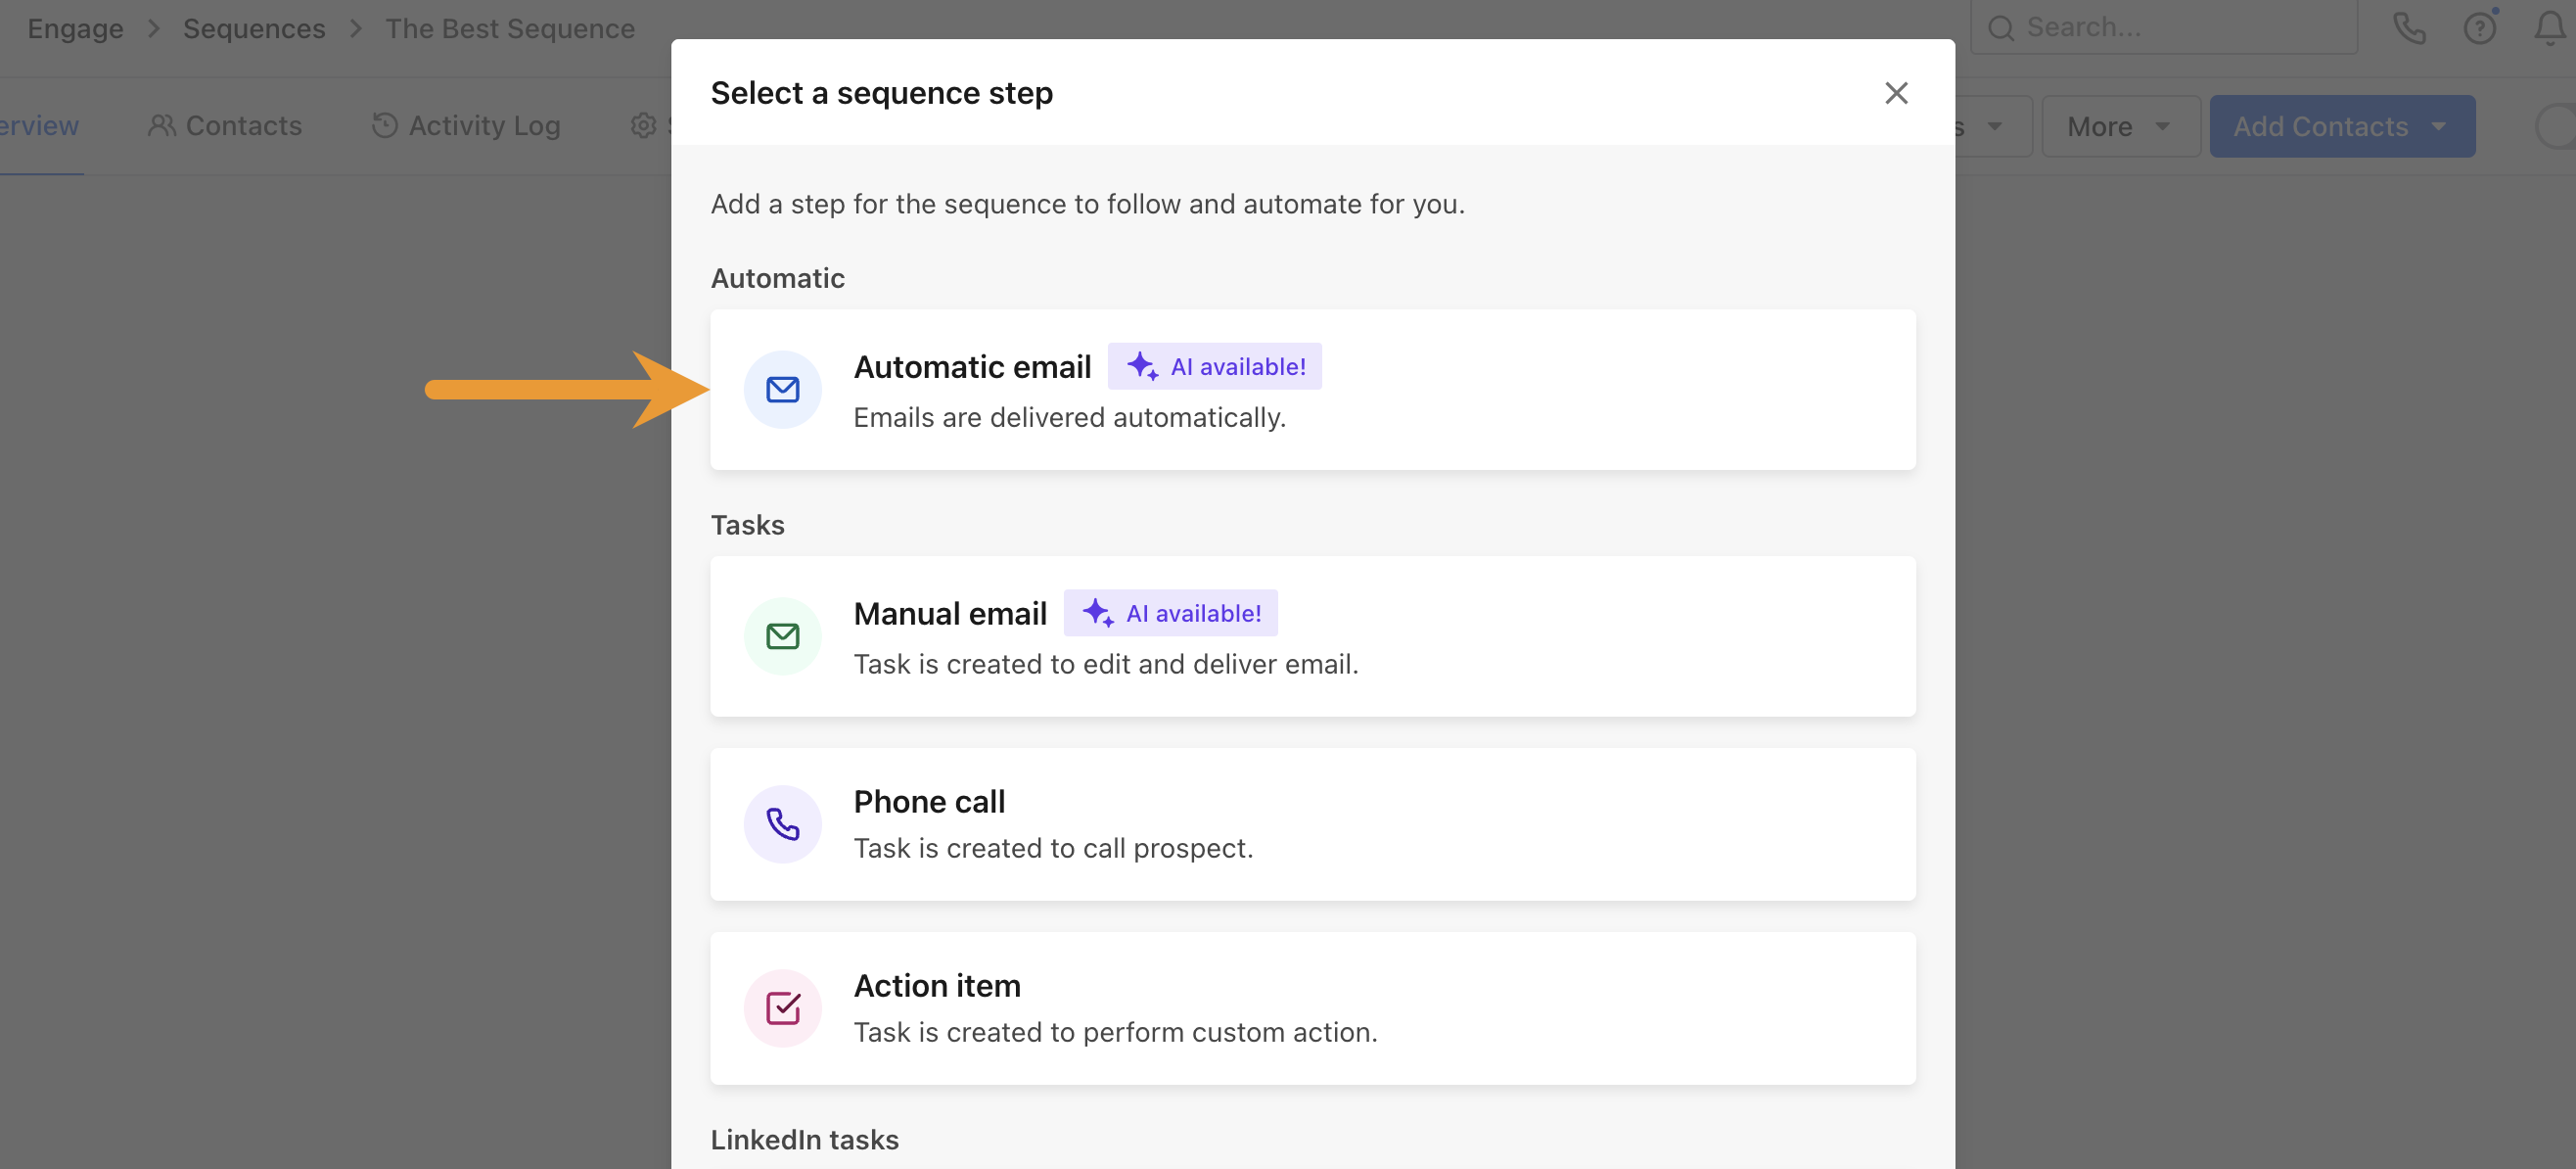
Task: Click the Automatic email step icon
Action: pos(782,388)
